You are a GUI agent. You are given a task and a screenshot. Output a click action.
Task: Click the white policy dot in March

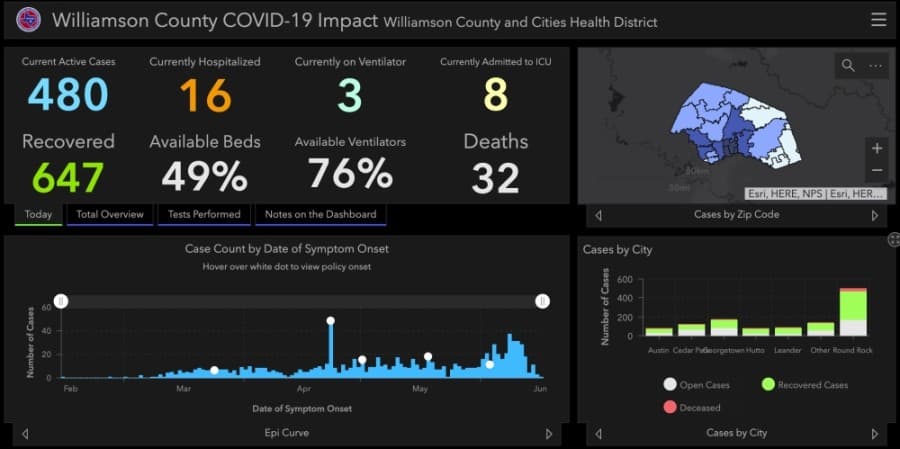pos(214,370)
